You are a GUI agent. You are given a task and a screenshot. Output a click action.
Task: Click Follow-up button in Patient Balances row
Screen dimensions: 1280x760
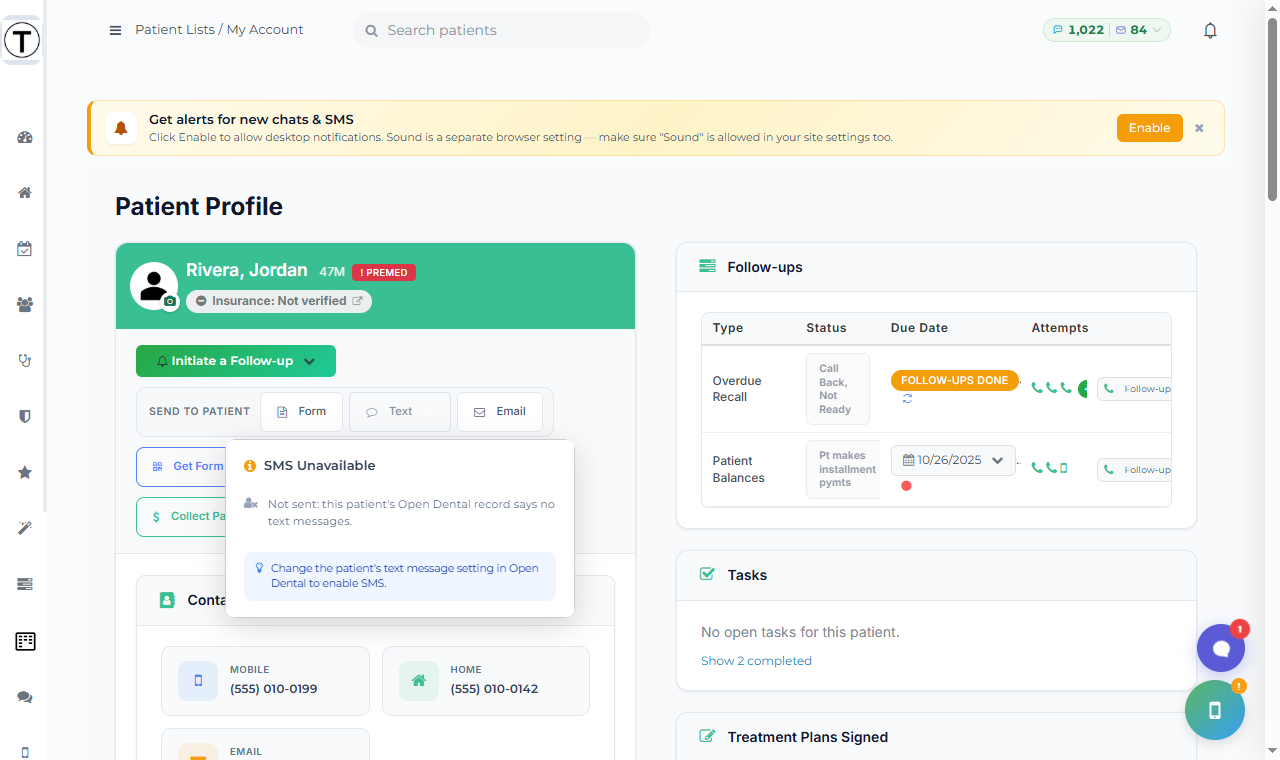1134,469
